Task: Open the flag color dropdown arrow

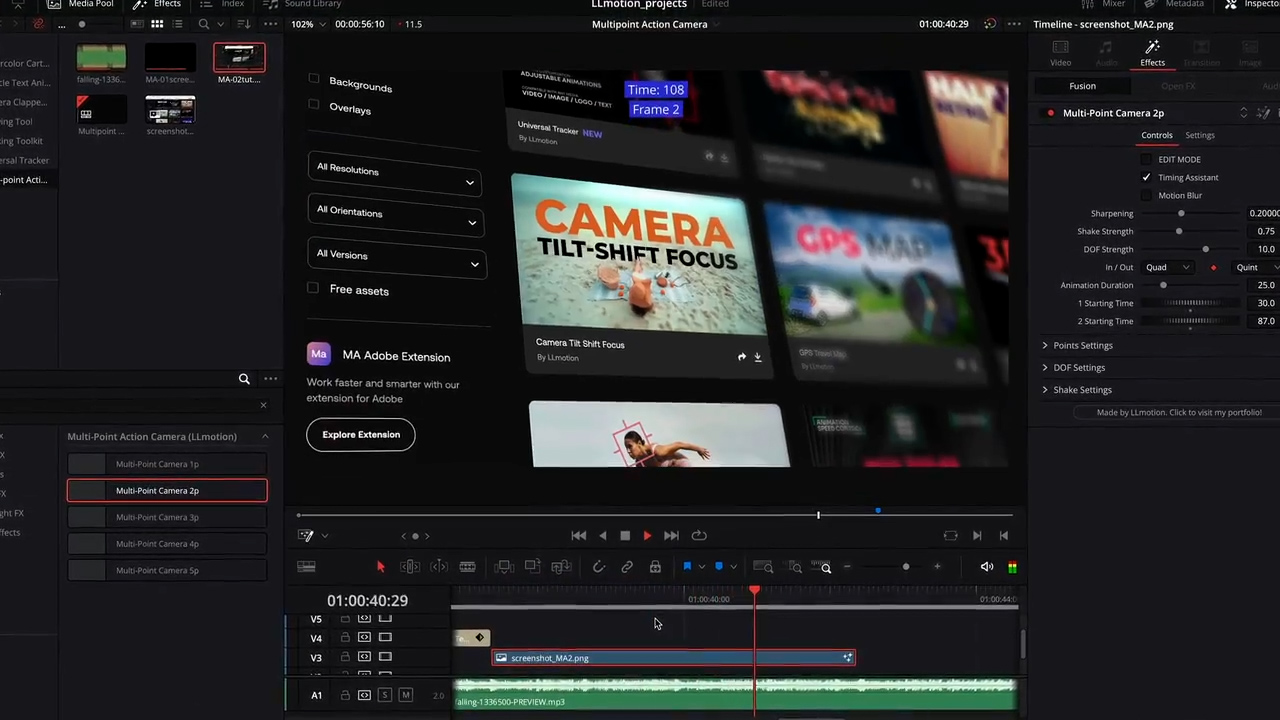Action: point(701,567)
